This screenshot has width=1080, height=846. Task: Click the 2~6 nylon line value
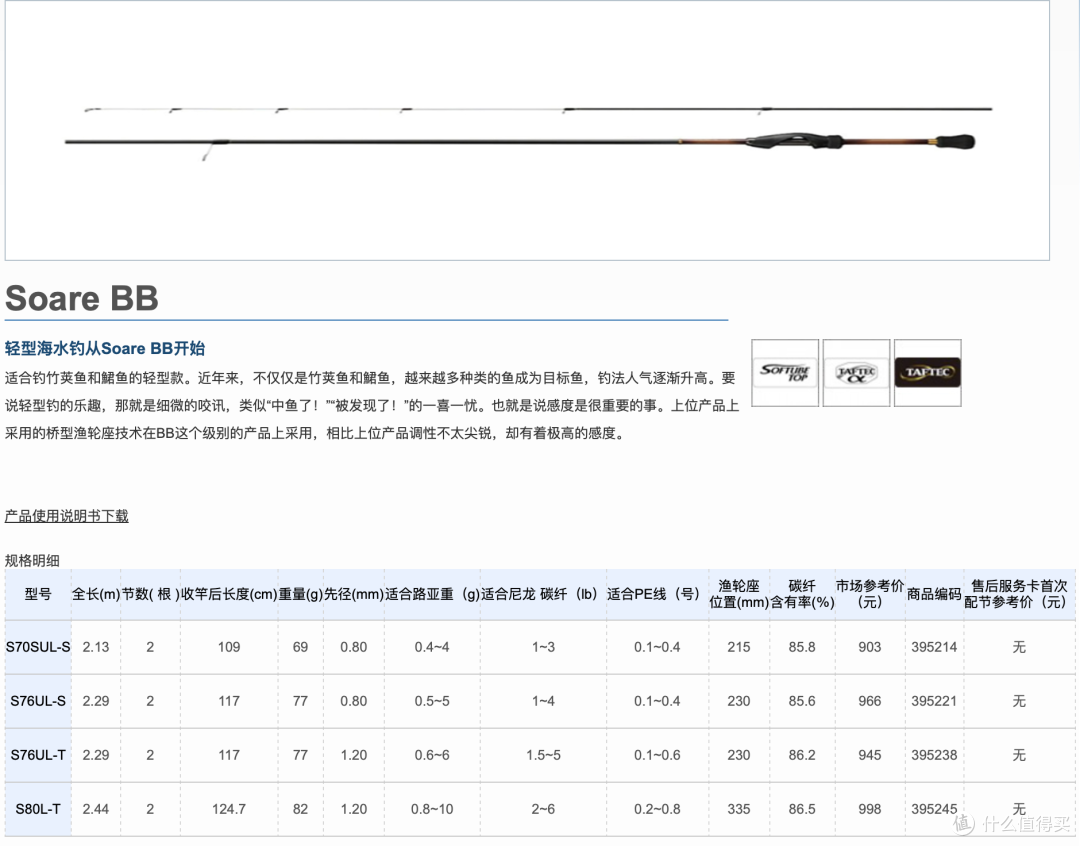coord(543,809)
